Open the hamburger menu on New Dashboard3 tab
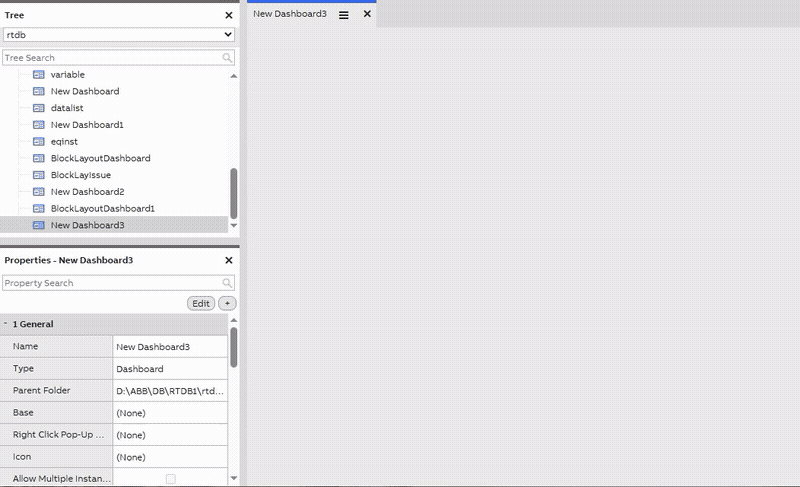Screen dimensions: 800x487 click(344, 15)
